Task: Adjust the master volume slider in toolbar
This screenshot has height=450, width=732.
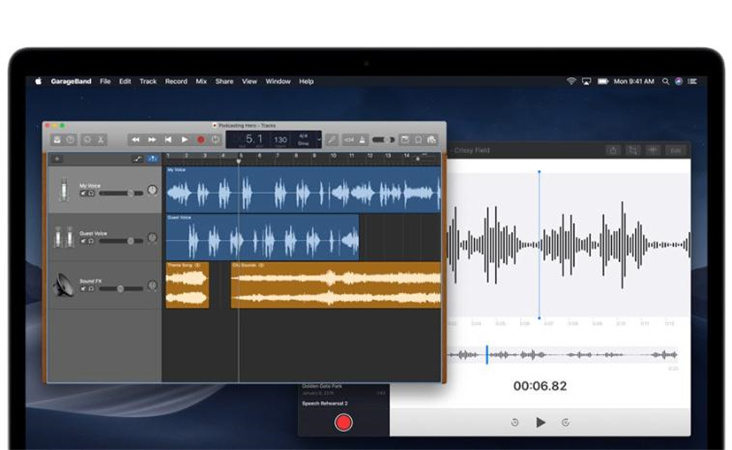Action: pos(384,140)
